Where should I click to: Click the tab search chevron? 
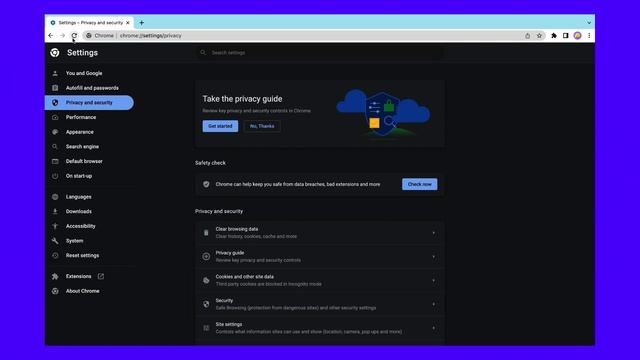pyautogui.click(x=589, y=23)
